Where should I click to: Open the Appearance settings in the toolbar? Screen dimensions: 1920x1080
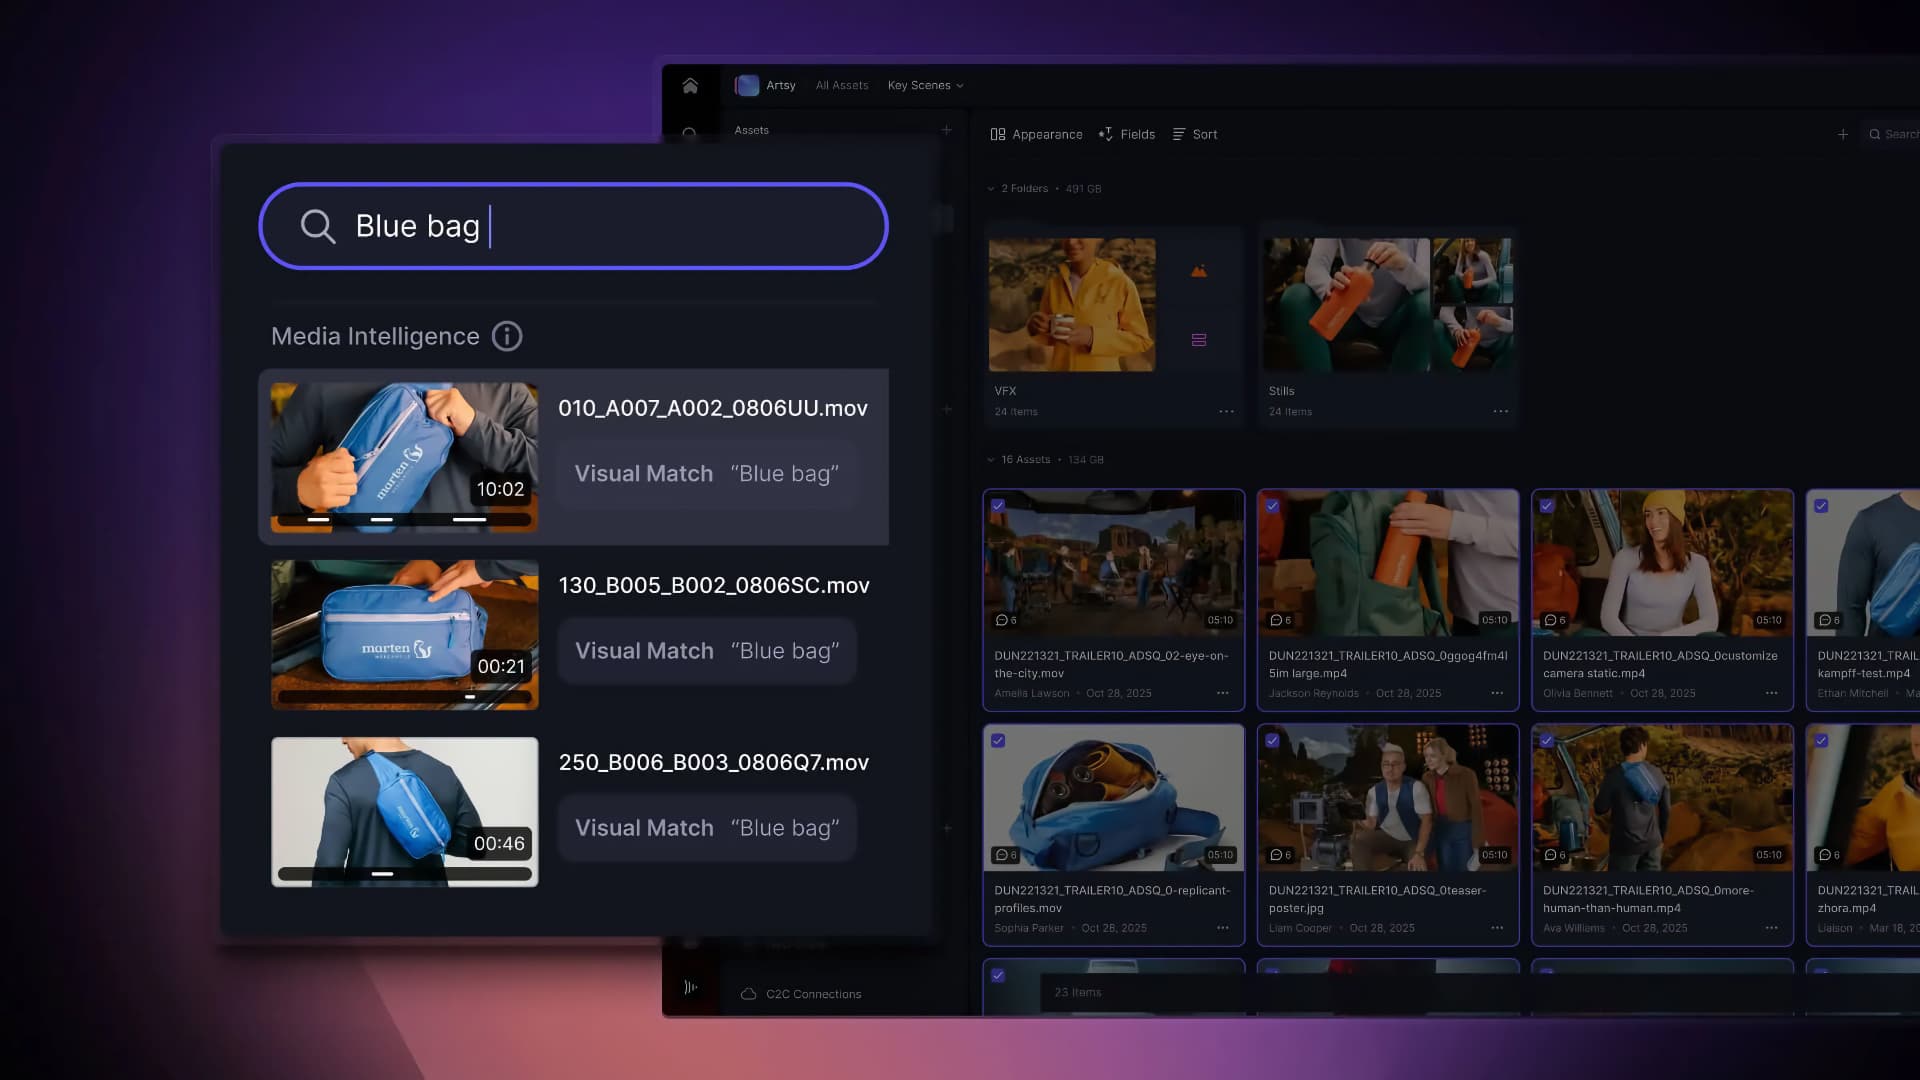pos(1037,134)
